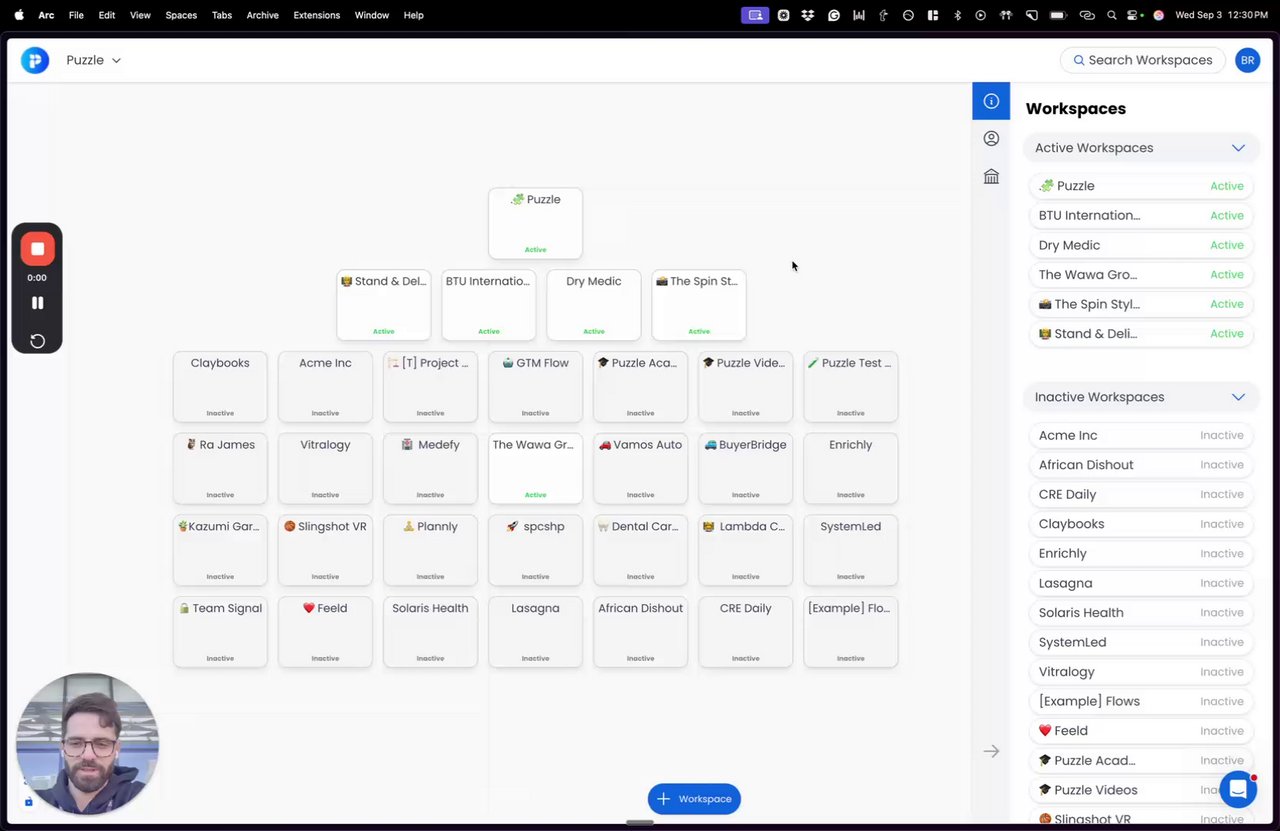Viewport: 1280px width, 831px height.
Task: Select BTU Internation... in the sidebar list
Action: pyautogui.click(x=1141, y=216)
